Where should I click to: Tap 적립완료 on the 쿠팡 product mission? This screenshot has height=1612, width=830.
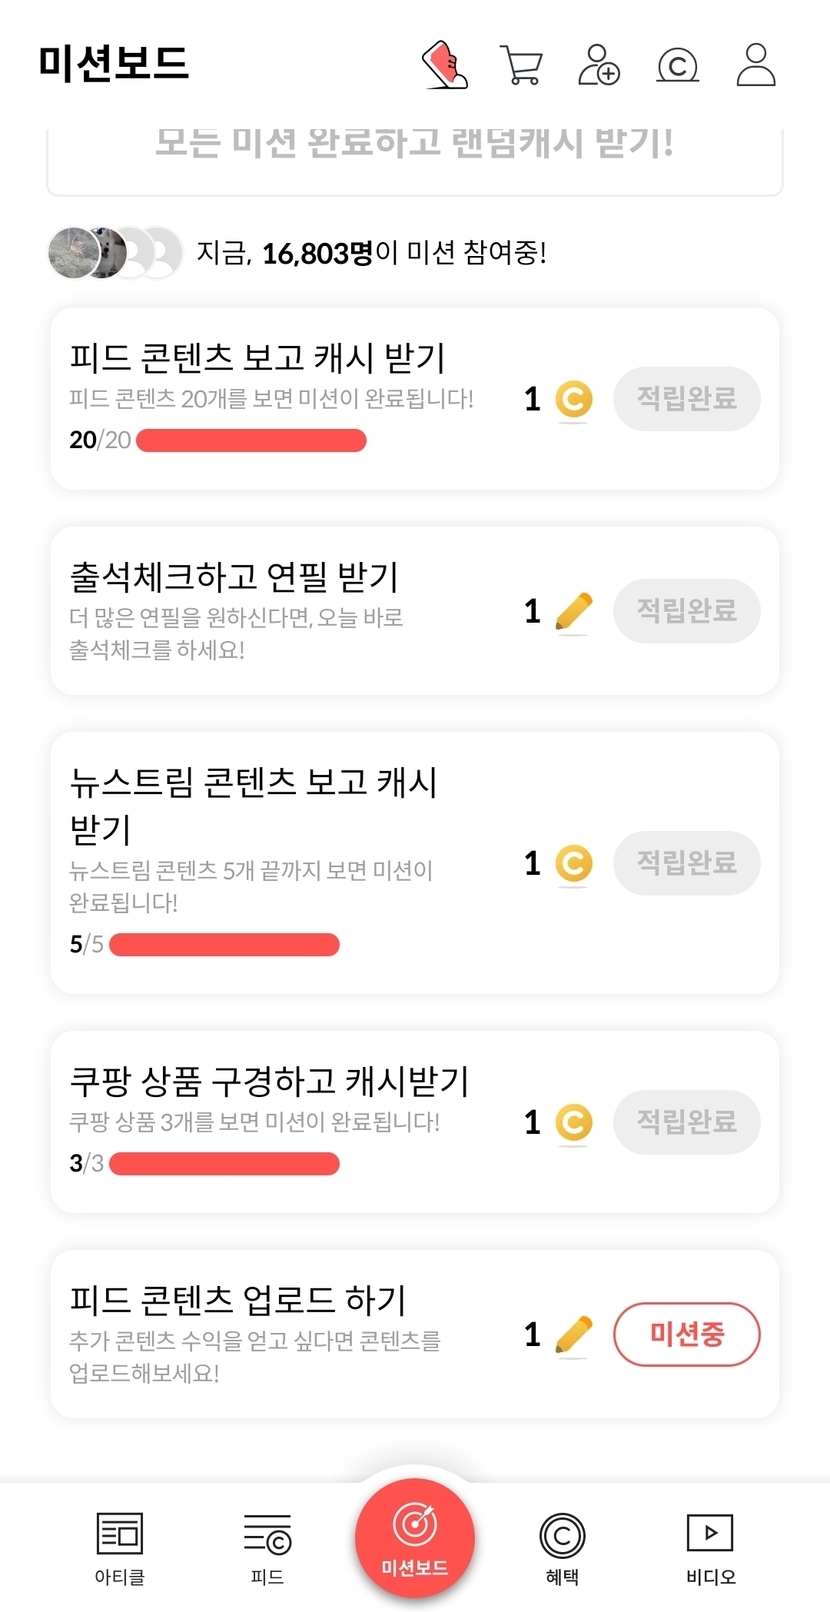[x=686, y=1122]
